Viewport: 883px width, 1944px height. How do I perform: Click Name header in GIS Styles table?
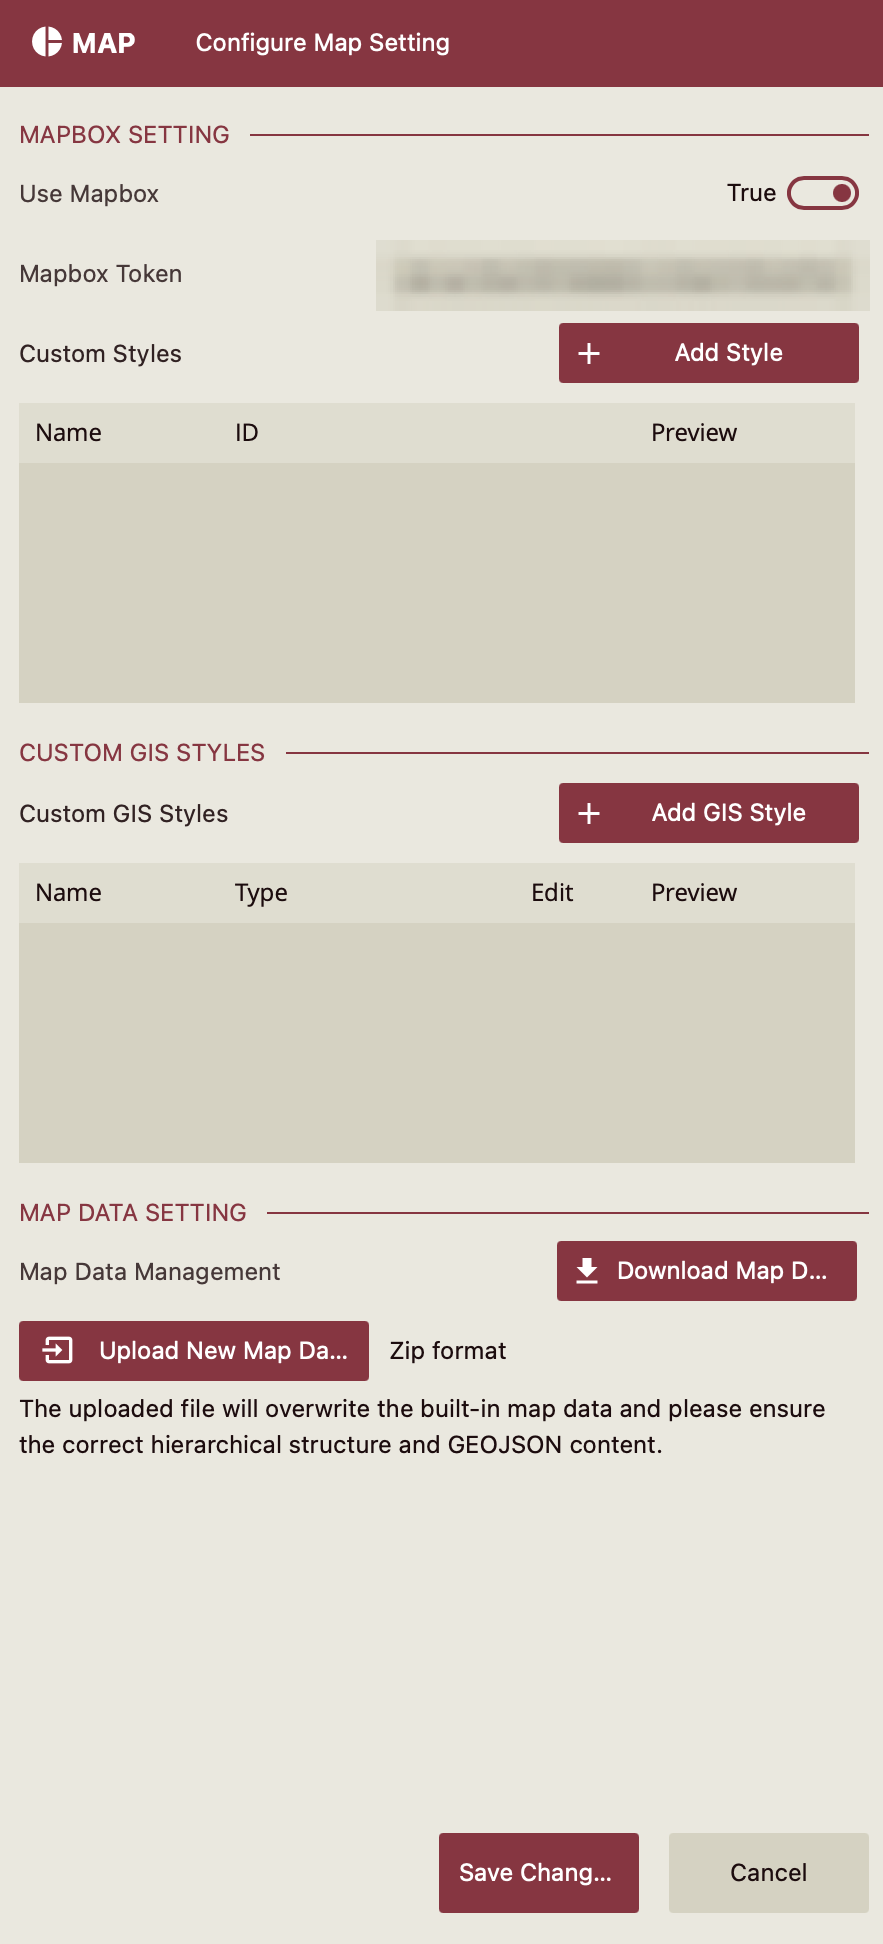pos(68,893)
